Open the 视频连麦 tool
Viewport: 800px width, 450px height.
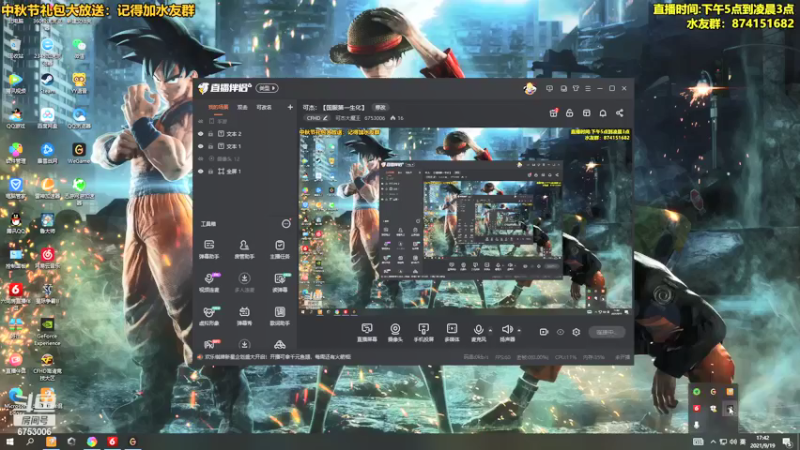(209, 282)
